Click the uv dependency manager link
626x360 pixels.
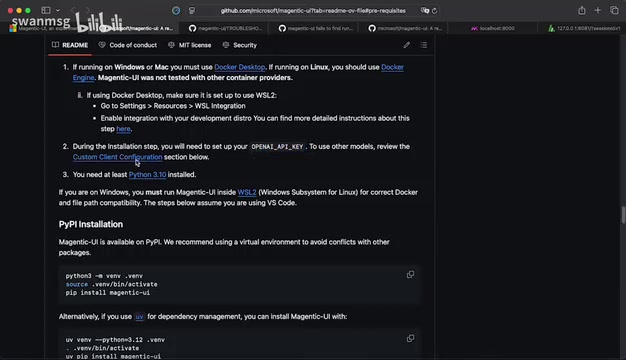[139, 316]
